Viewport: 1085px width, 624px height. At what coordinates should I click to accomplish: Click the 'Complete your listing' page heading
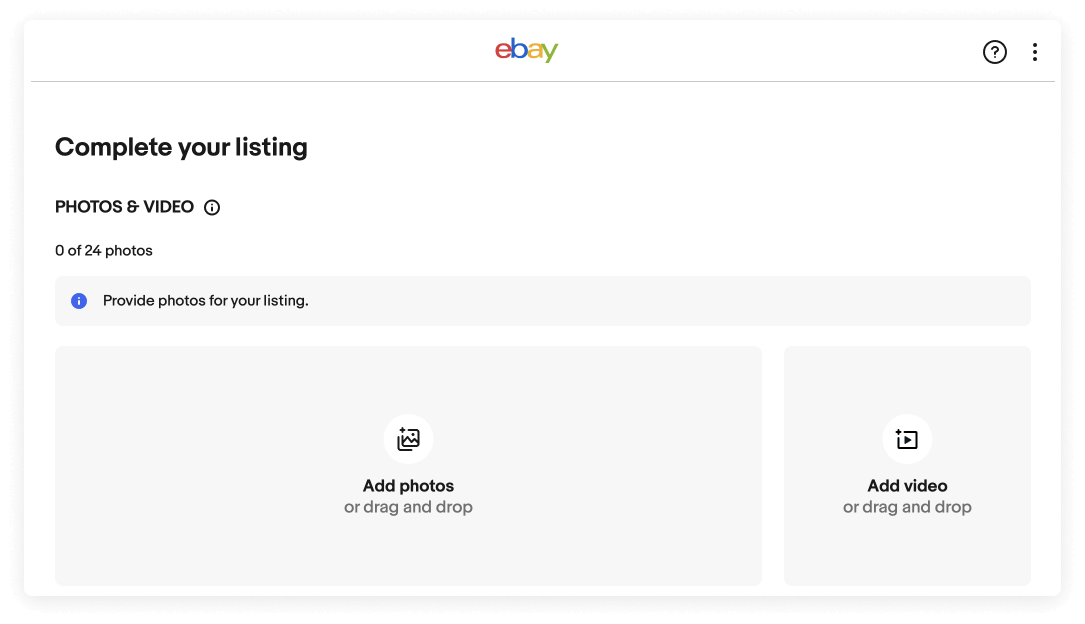point(181,147)
